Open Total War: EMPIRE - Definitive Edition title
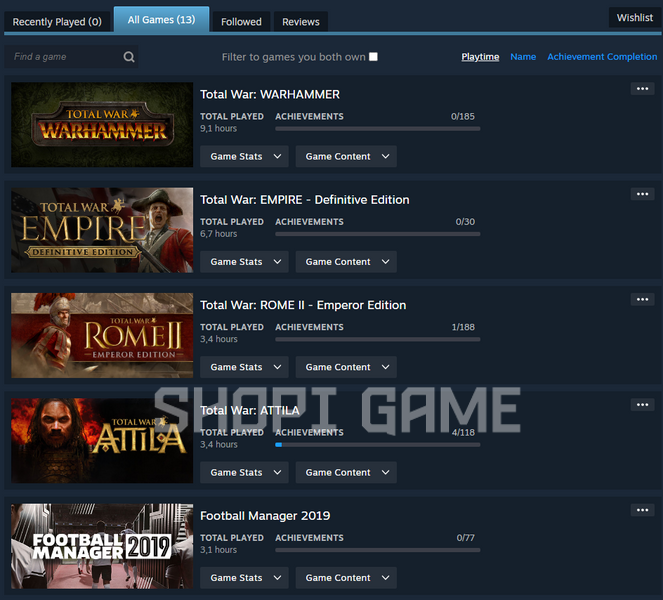663x600 pixels. point(304,200)
